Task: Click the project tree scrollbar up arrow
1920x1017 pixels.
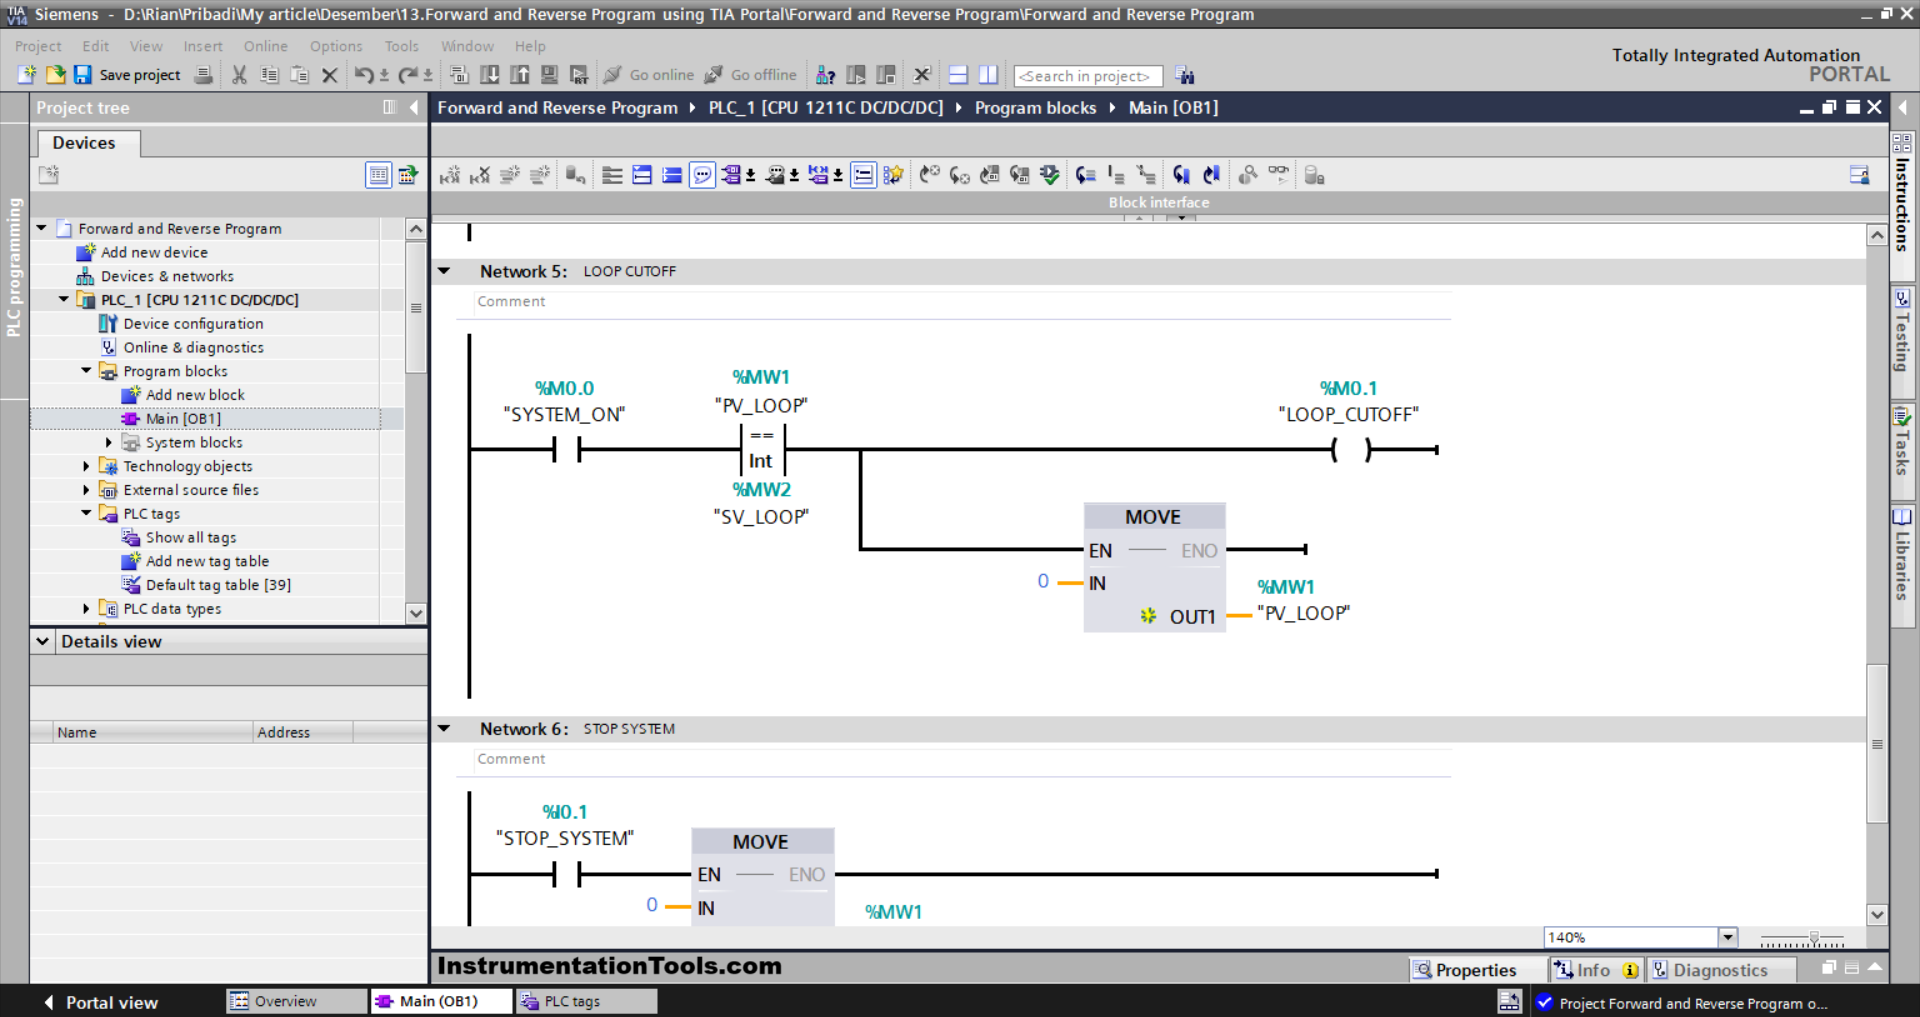Action: tap(416, 229)
